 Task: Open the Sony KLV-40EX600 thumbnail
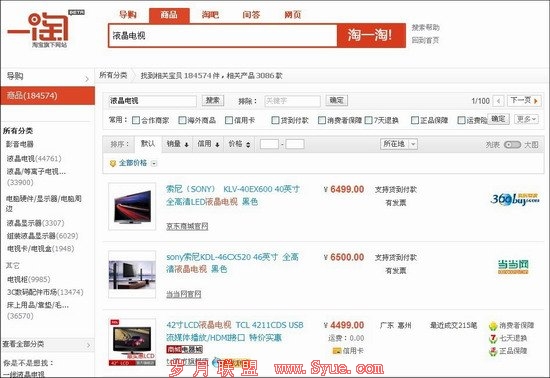pyautogui.click(x=132, y=207)
